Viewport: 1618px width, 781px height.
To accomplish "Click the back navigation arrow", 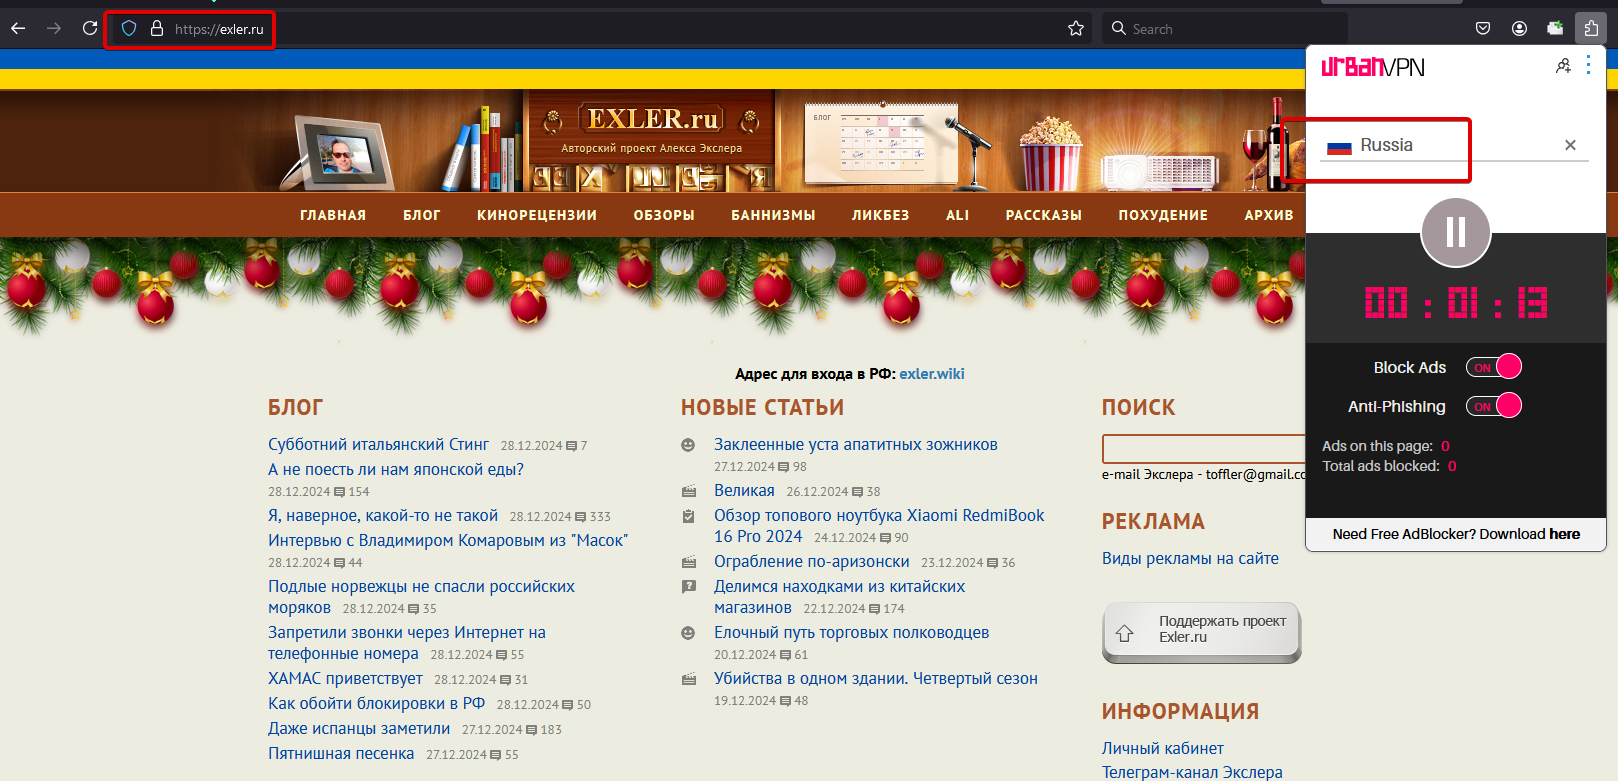I will coord(18,29).
